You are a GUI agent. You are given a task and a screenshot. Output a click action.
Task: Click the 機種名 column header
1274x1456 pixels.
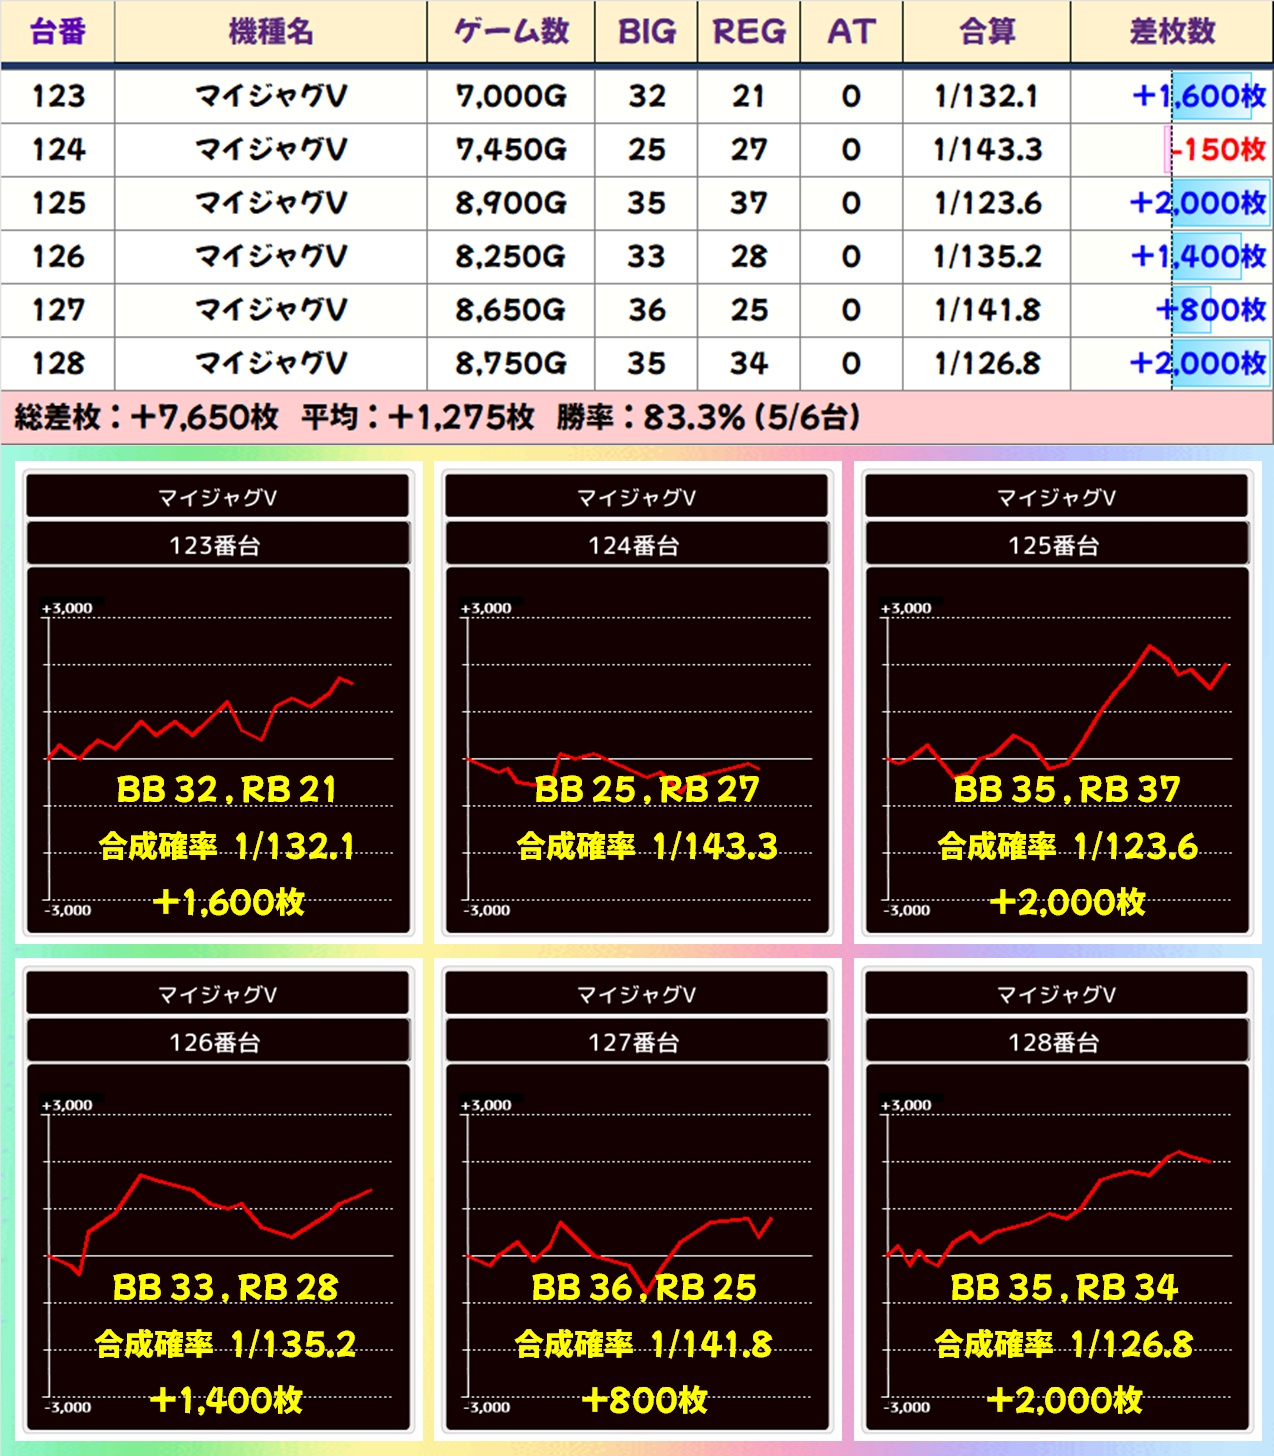271,32
